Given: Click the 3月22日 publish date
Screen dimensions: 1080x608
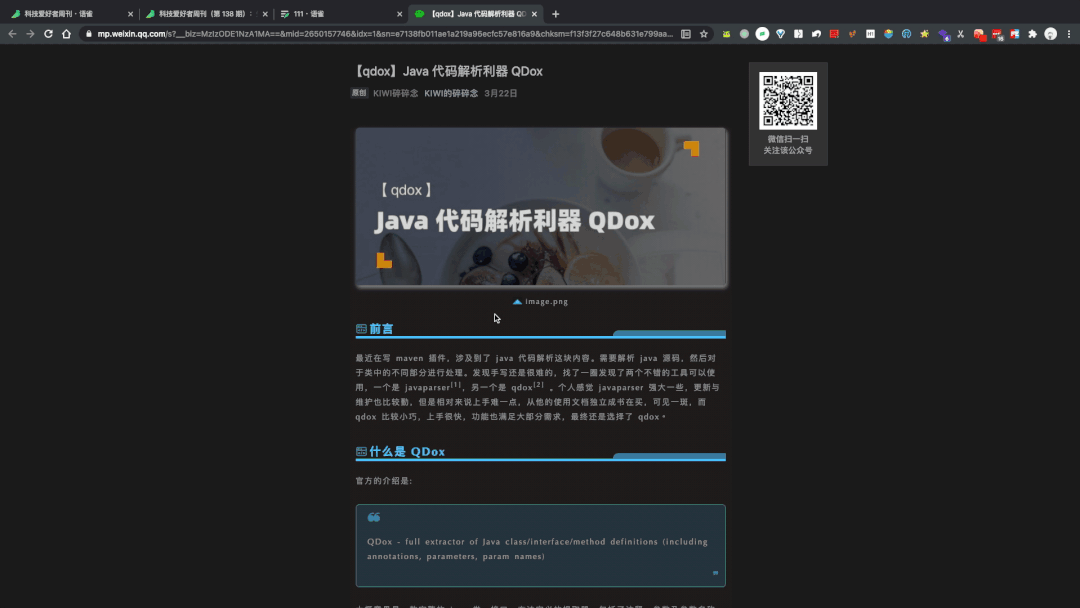Looking at the screenshot, I should tap(501, 93).
